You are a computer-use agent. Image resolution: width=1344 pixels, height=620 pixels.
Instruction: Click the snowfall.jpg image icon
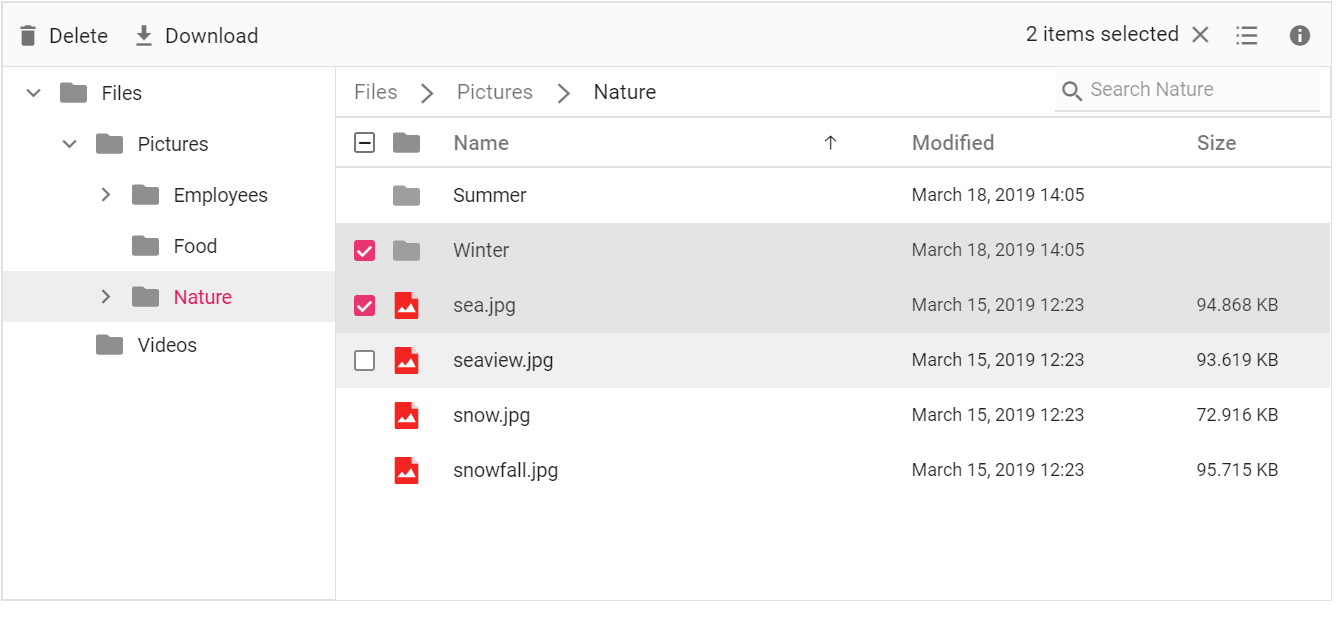(406, 470)
